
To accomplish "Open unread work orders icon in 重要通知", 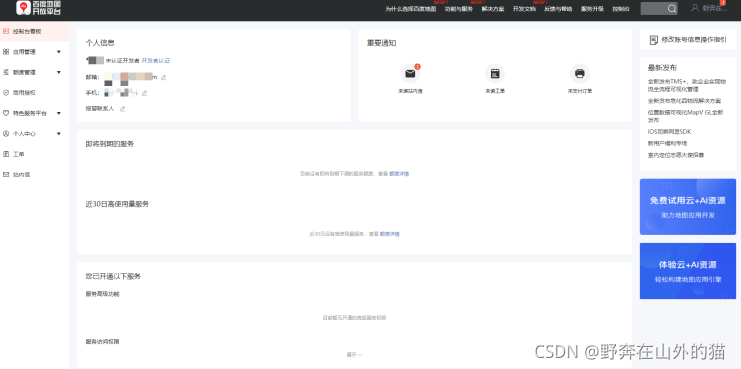I will pyautogui.click(x=495, y=74).
